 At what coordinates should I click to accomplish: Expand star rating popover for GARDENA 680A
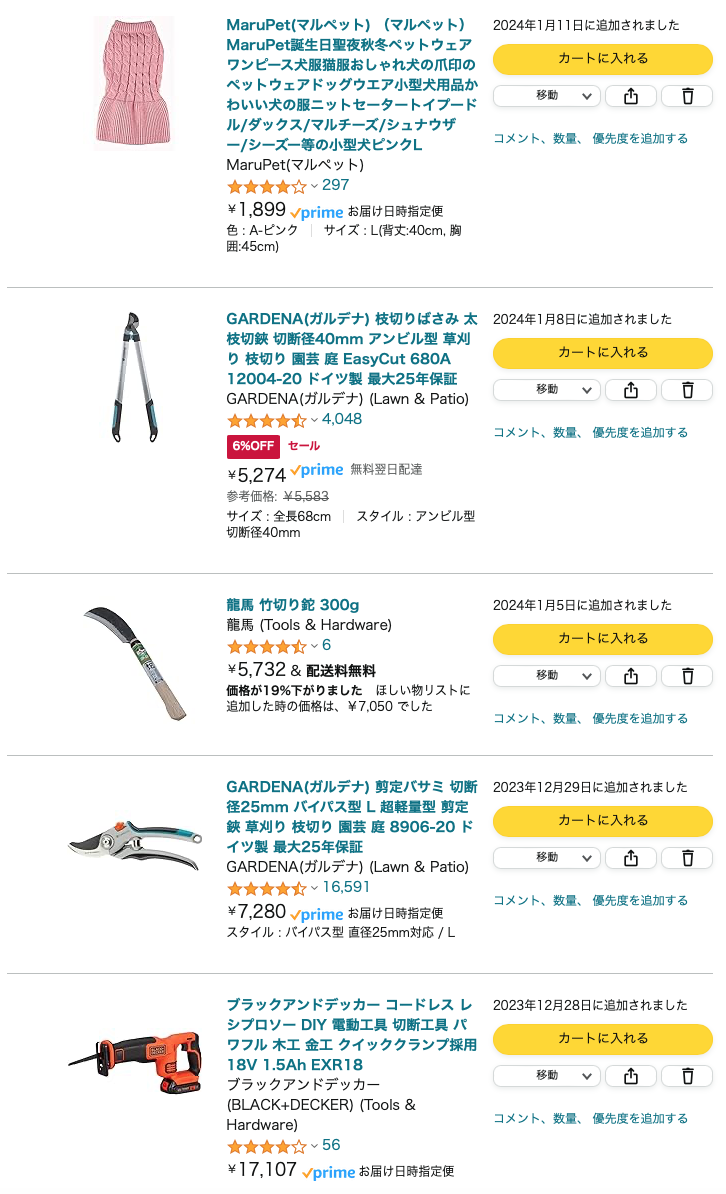coord(272,420)
